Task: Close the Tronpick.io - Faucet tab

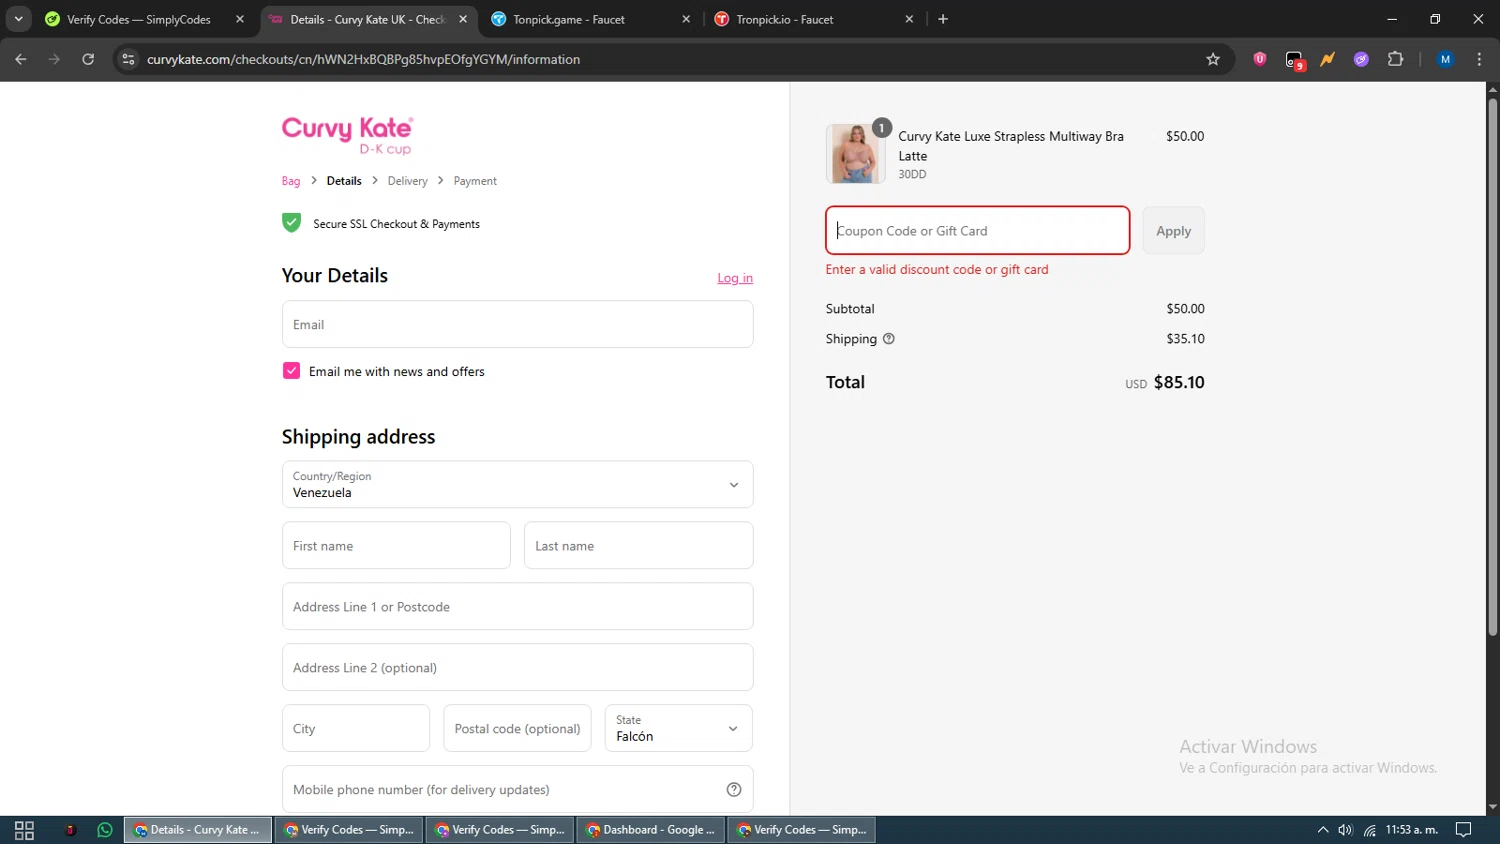Action: click(909, 19)
